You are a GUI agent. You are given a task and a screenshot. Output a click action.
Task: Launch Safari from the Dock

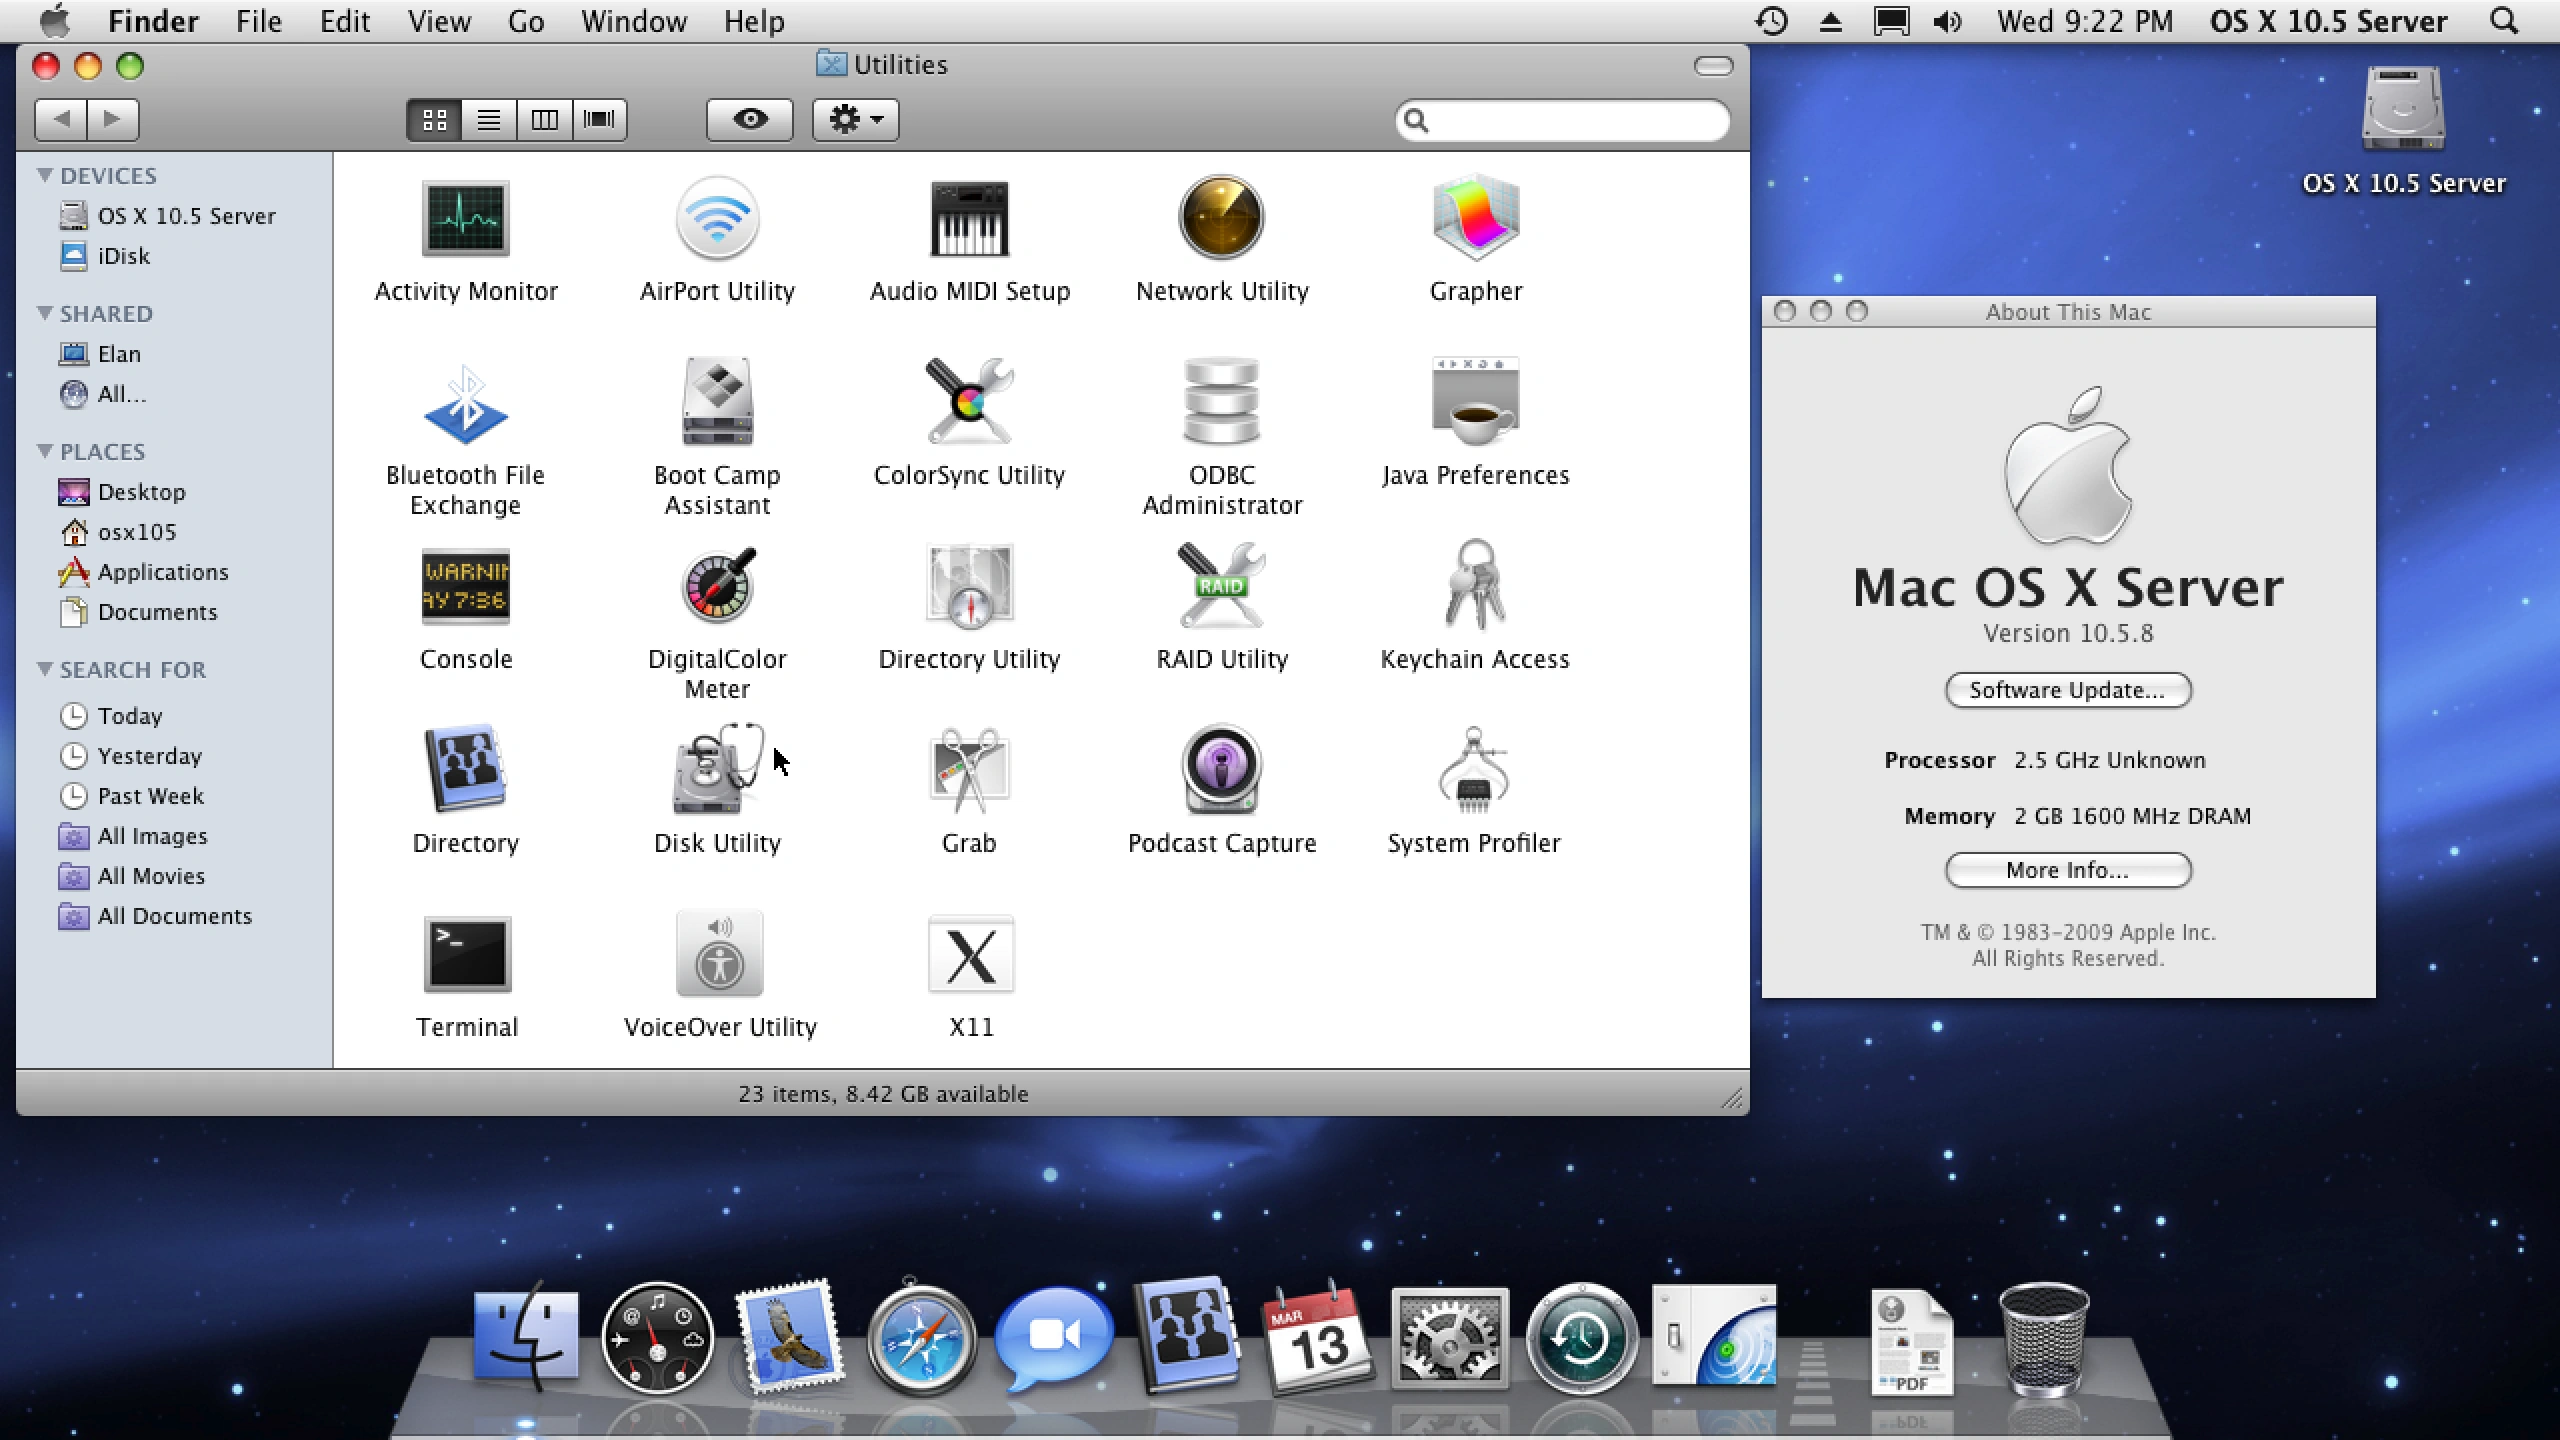click(x=918, y=1337)
